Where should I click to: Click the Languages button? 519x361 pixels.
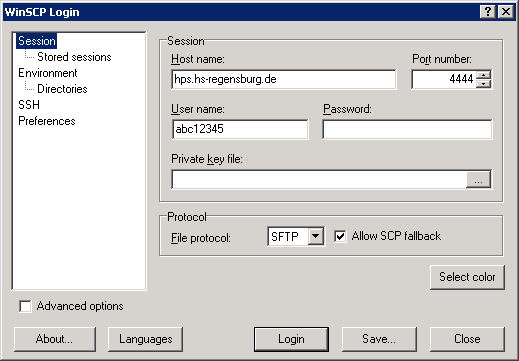pyautogui.click(x=145, y=339)
